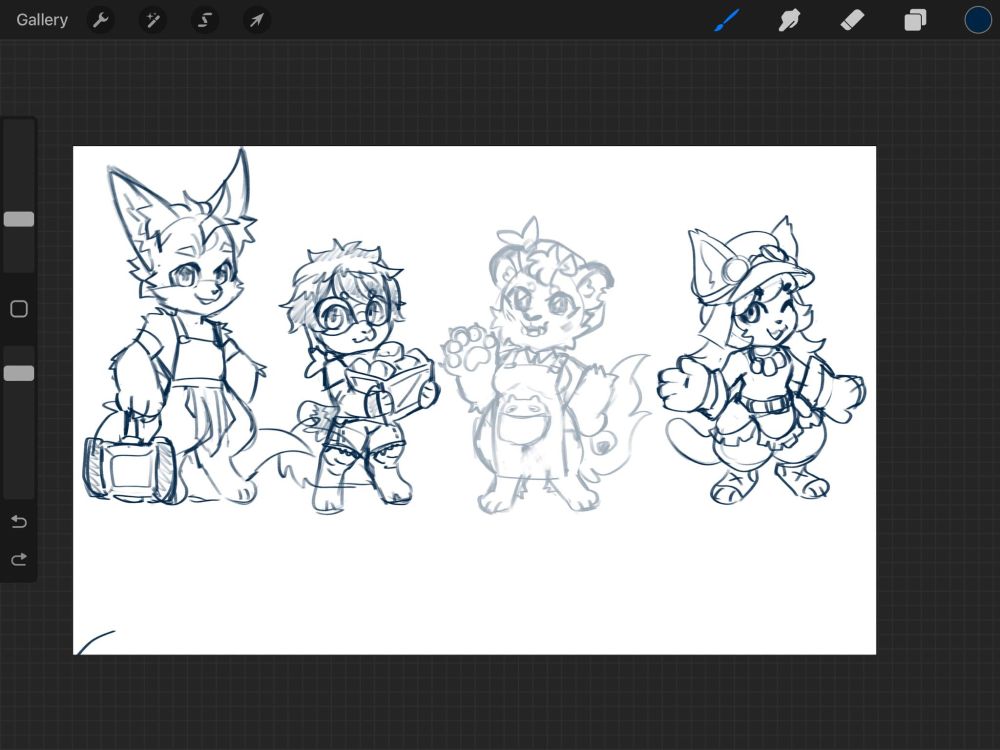The height and width of the screenshot is (750, 1000).
Task: Undo the last stroke
Action: coord(19,522)
